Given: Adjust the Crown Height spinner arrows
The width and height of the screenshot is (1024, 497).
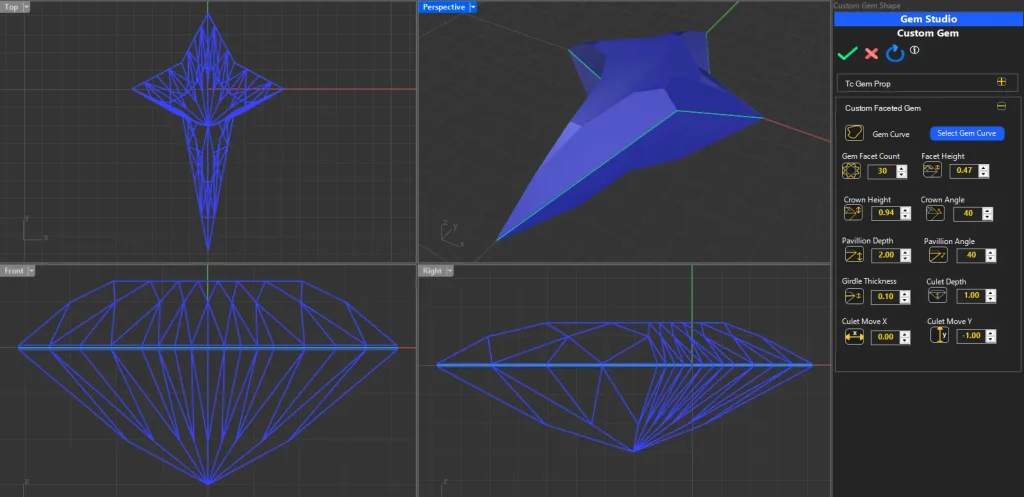Looking at the screenshot, I should 905,213.
